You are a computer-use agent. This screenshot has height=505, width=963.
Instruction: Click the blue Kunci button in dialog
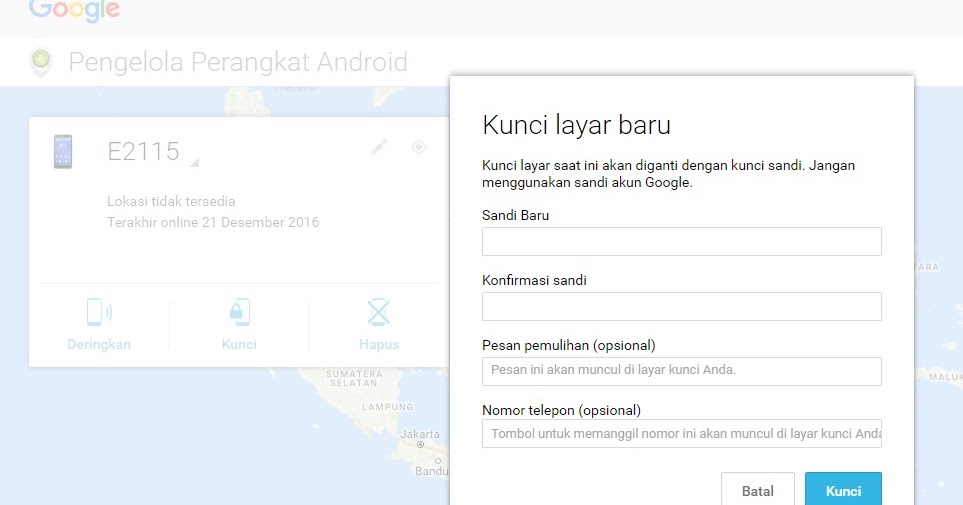(x=843, y=490)
